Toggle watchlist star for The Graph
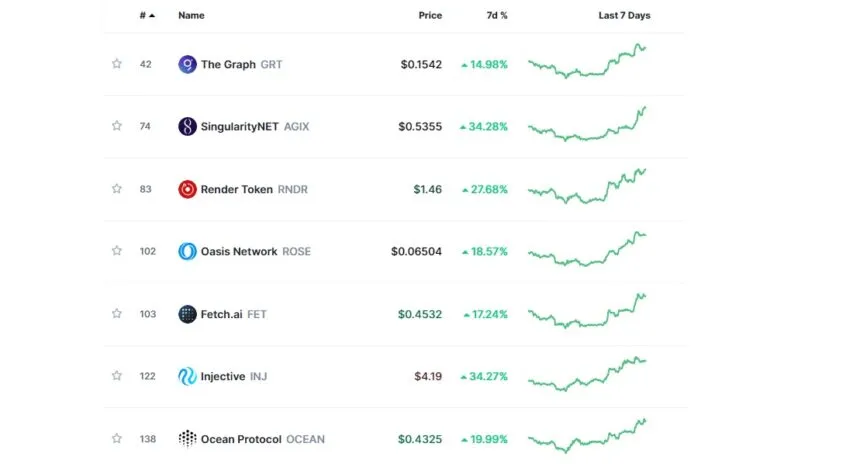Viewport: 850px width, 471px height. tap(117, 64)
